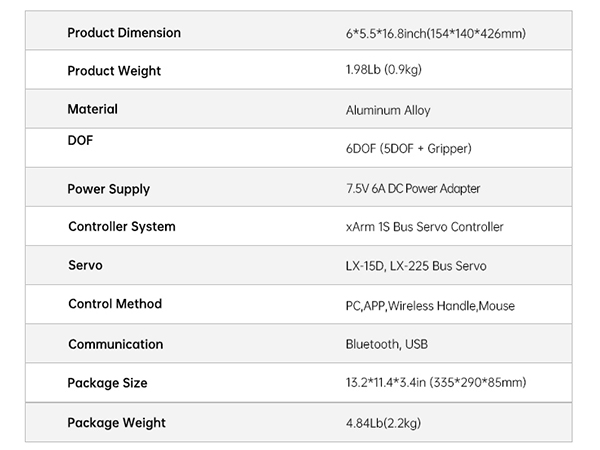This screenshot has height=450, width=600.
Task: Click the Servo row label
Action: [x=85, y=265]
